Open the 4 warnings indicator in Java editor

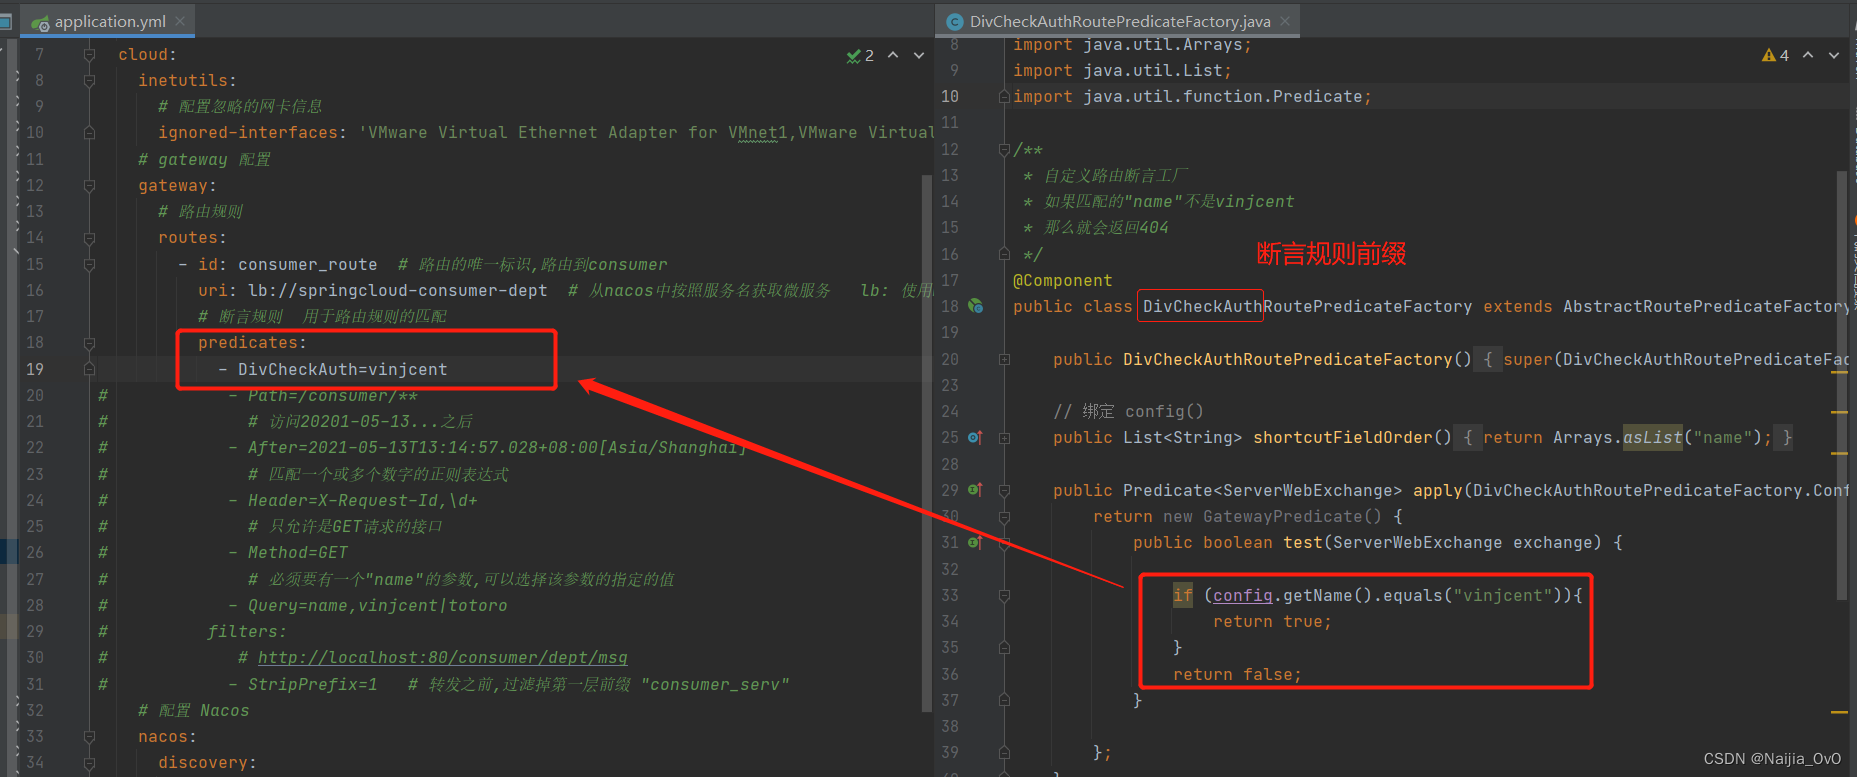[1776, 56]
